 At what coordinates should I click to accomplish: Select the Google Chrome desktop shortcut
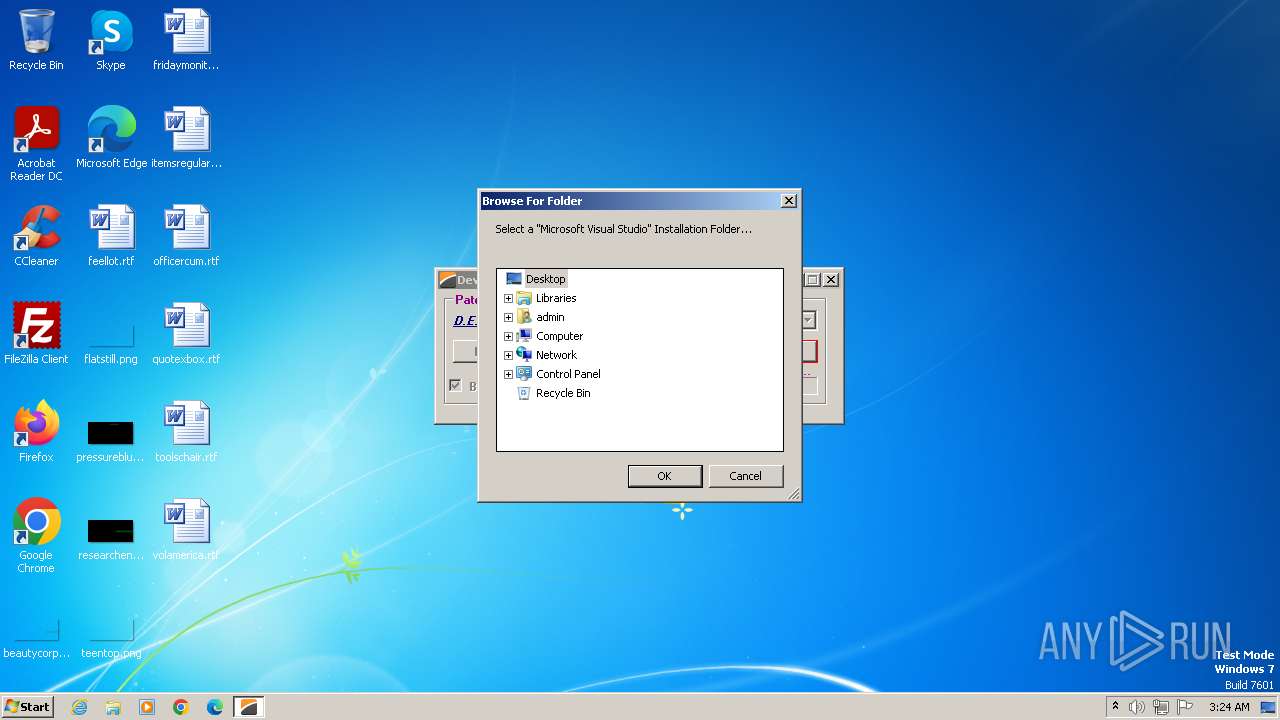[x=36, y=536]
